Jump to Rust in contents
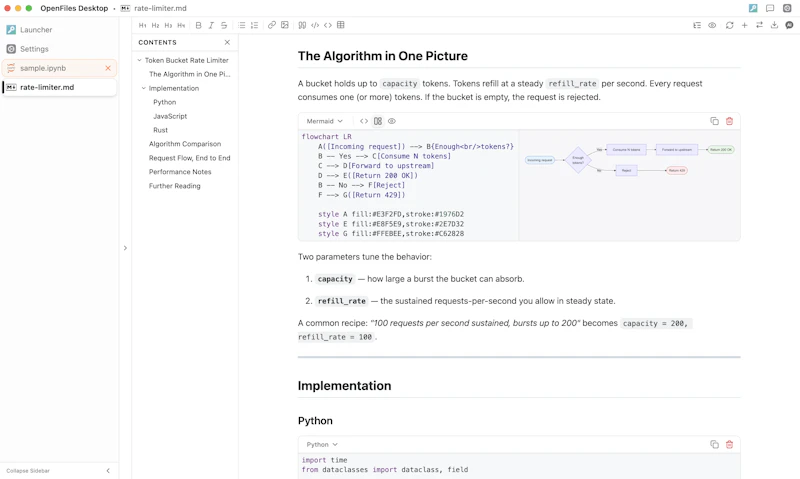Viewport: 800px width, 479px height. [x=160, y=130]
